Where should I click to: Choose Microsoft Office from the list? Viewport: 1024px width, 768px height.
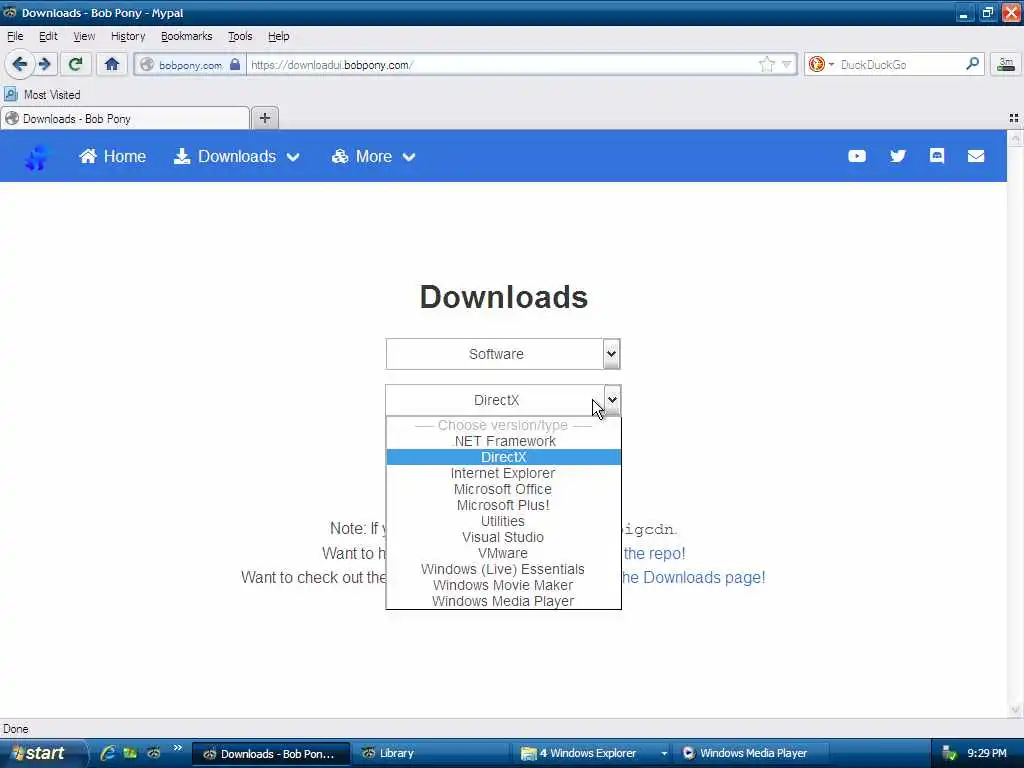[x=504, y=489]
